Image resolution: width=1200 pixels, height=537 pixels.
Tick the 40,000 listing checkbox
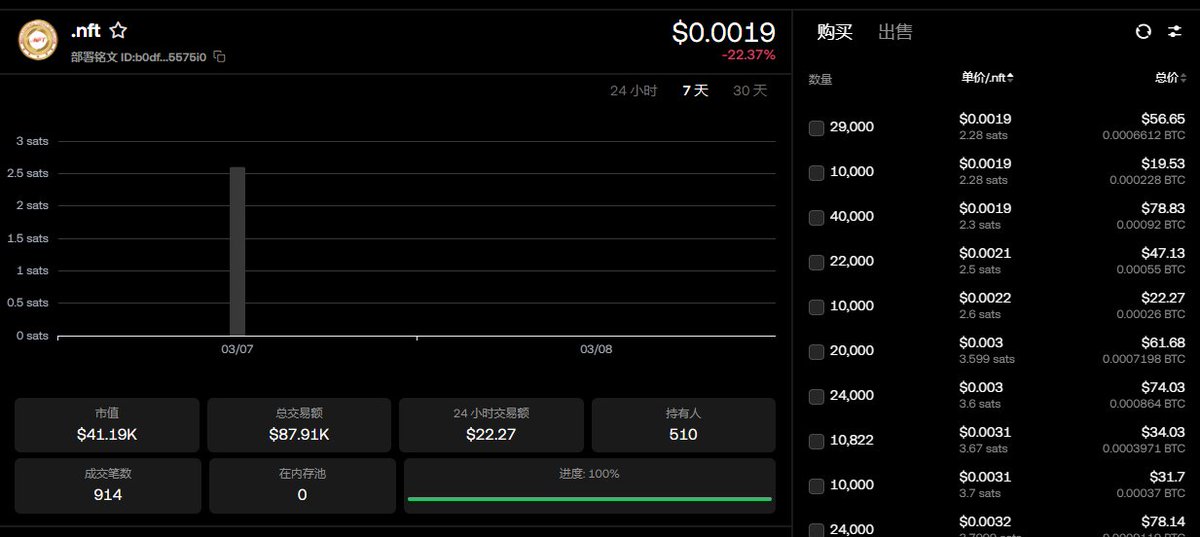[x=816, y=217]
